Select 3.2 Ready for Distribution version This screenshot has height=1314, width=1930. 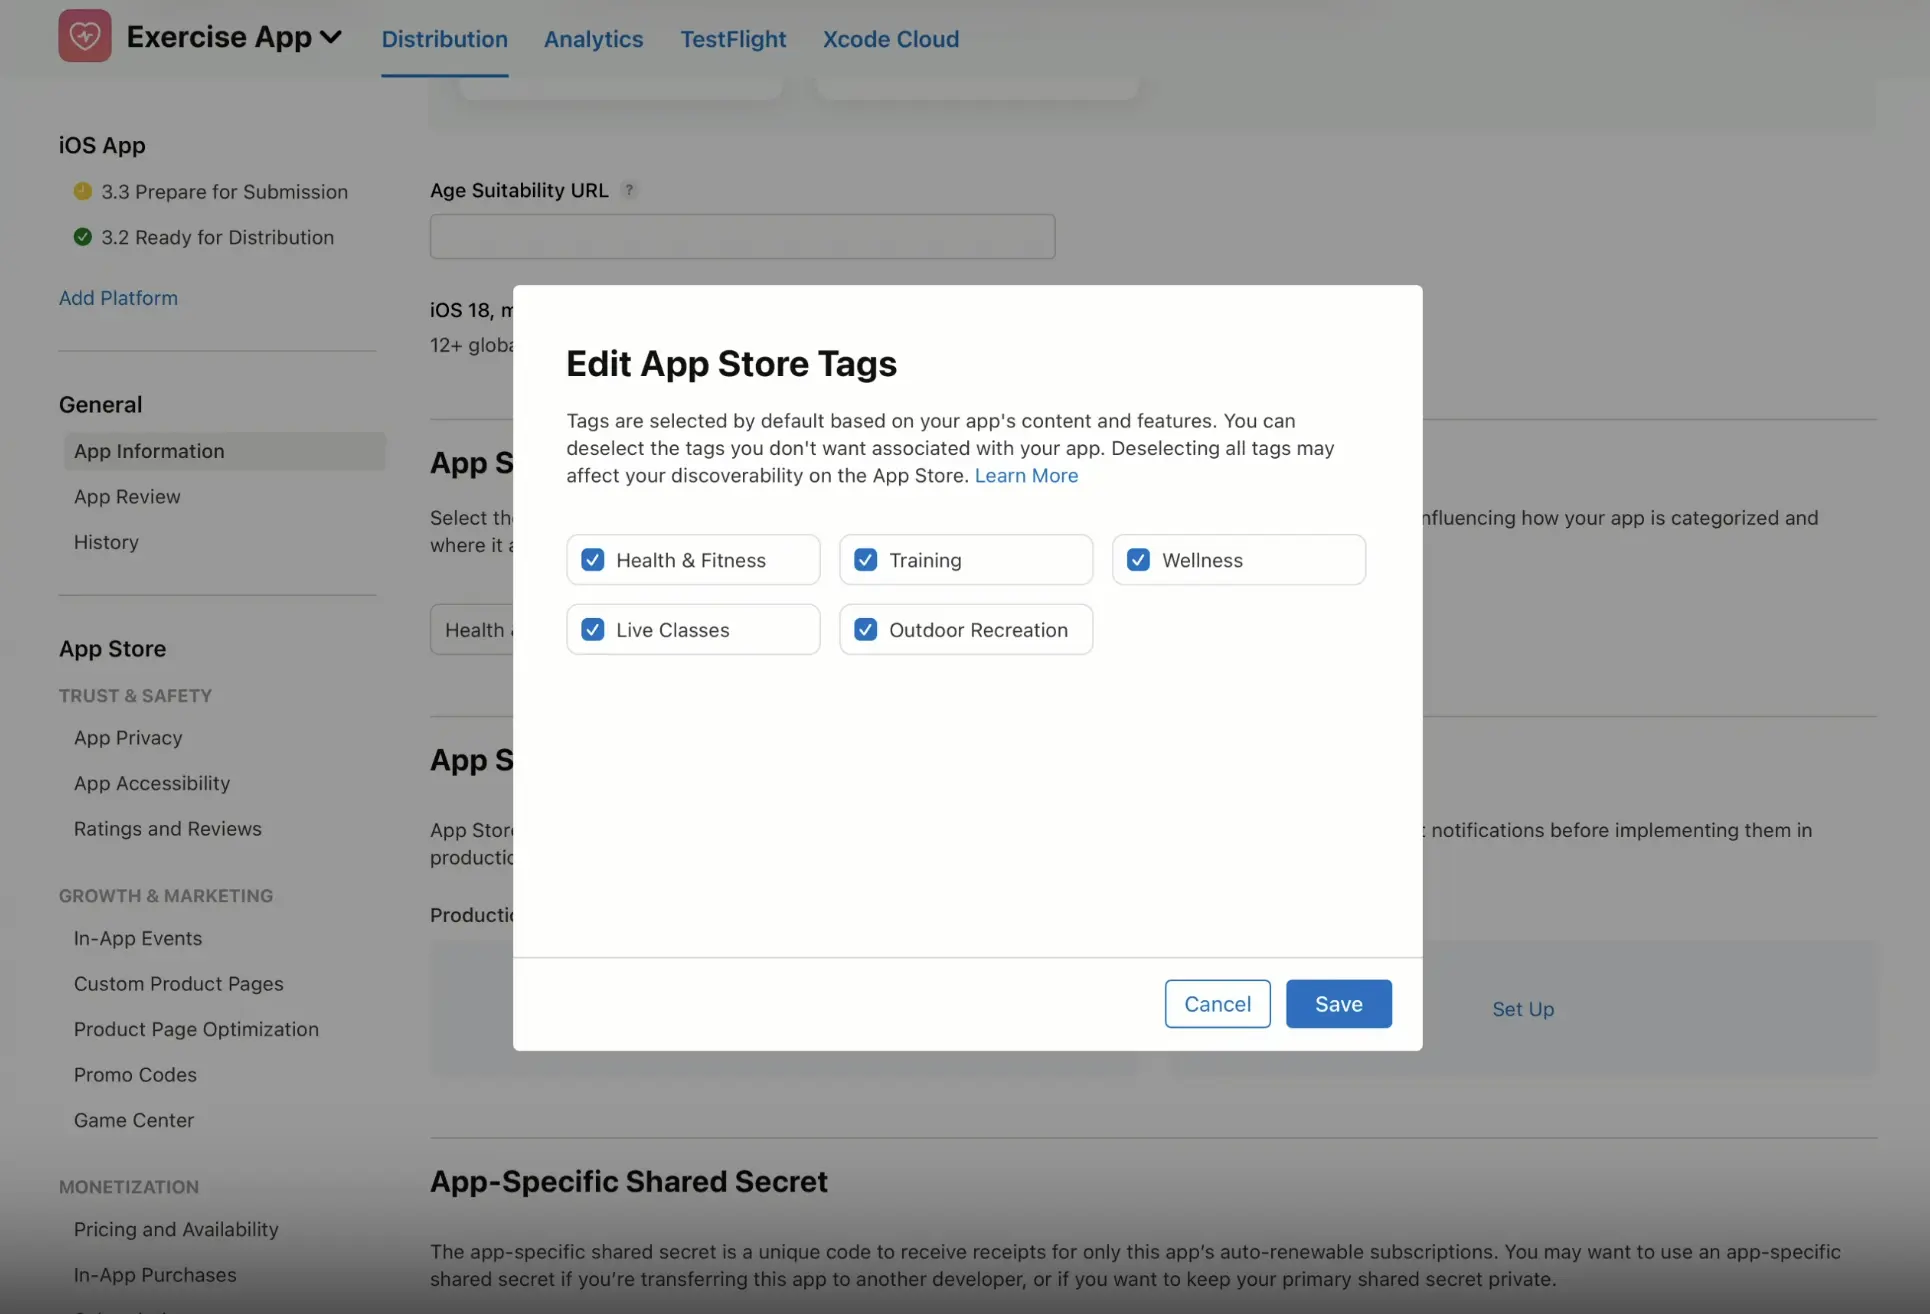217,237
